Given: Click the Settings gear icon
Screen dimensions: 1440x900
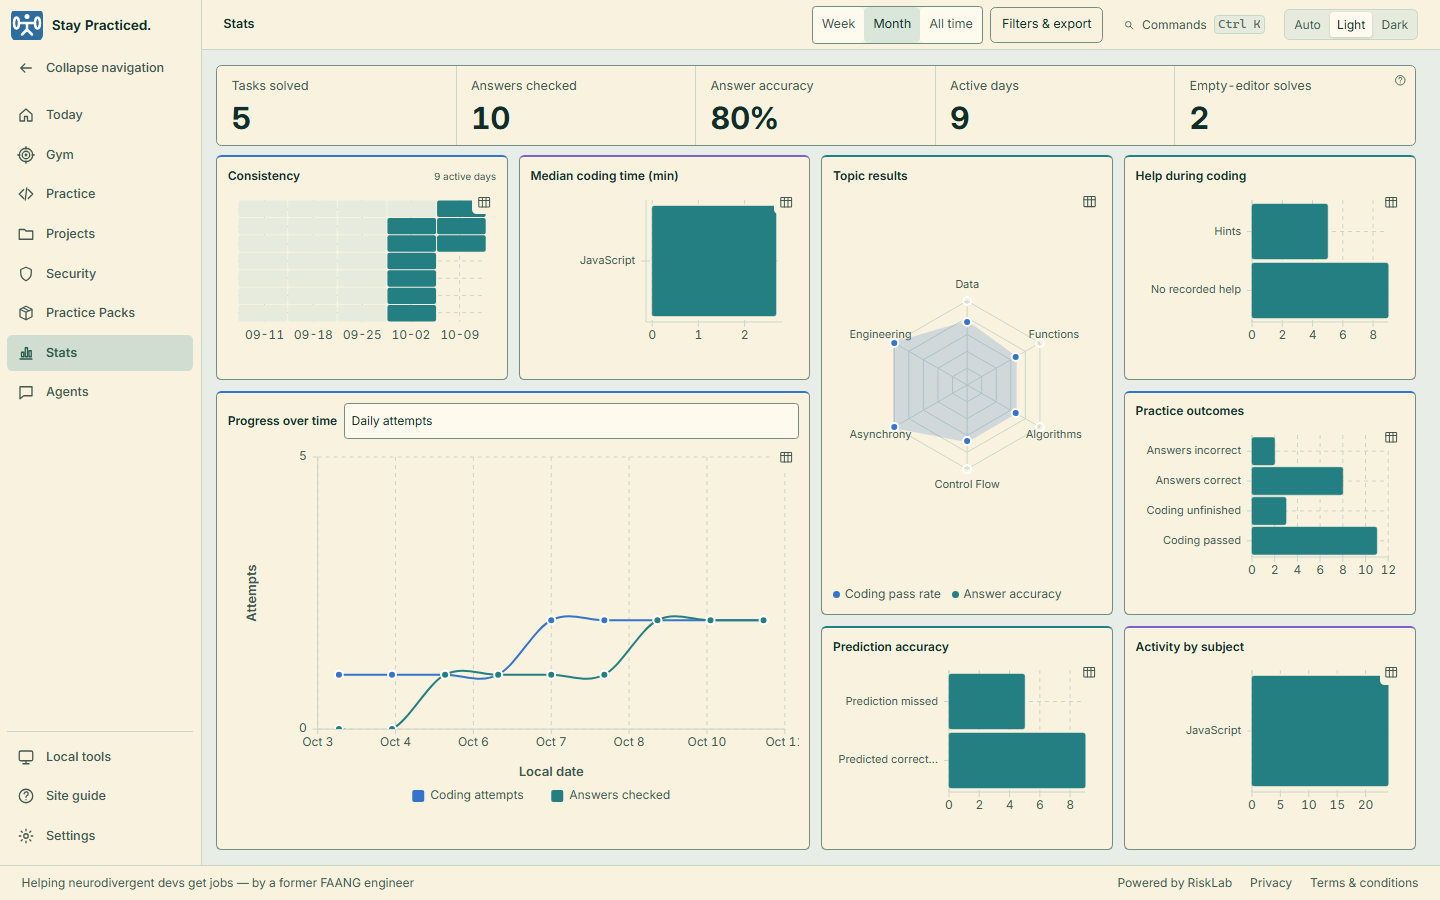Looking at the screenshot, I should [x=26, y=836].
